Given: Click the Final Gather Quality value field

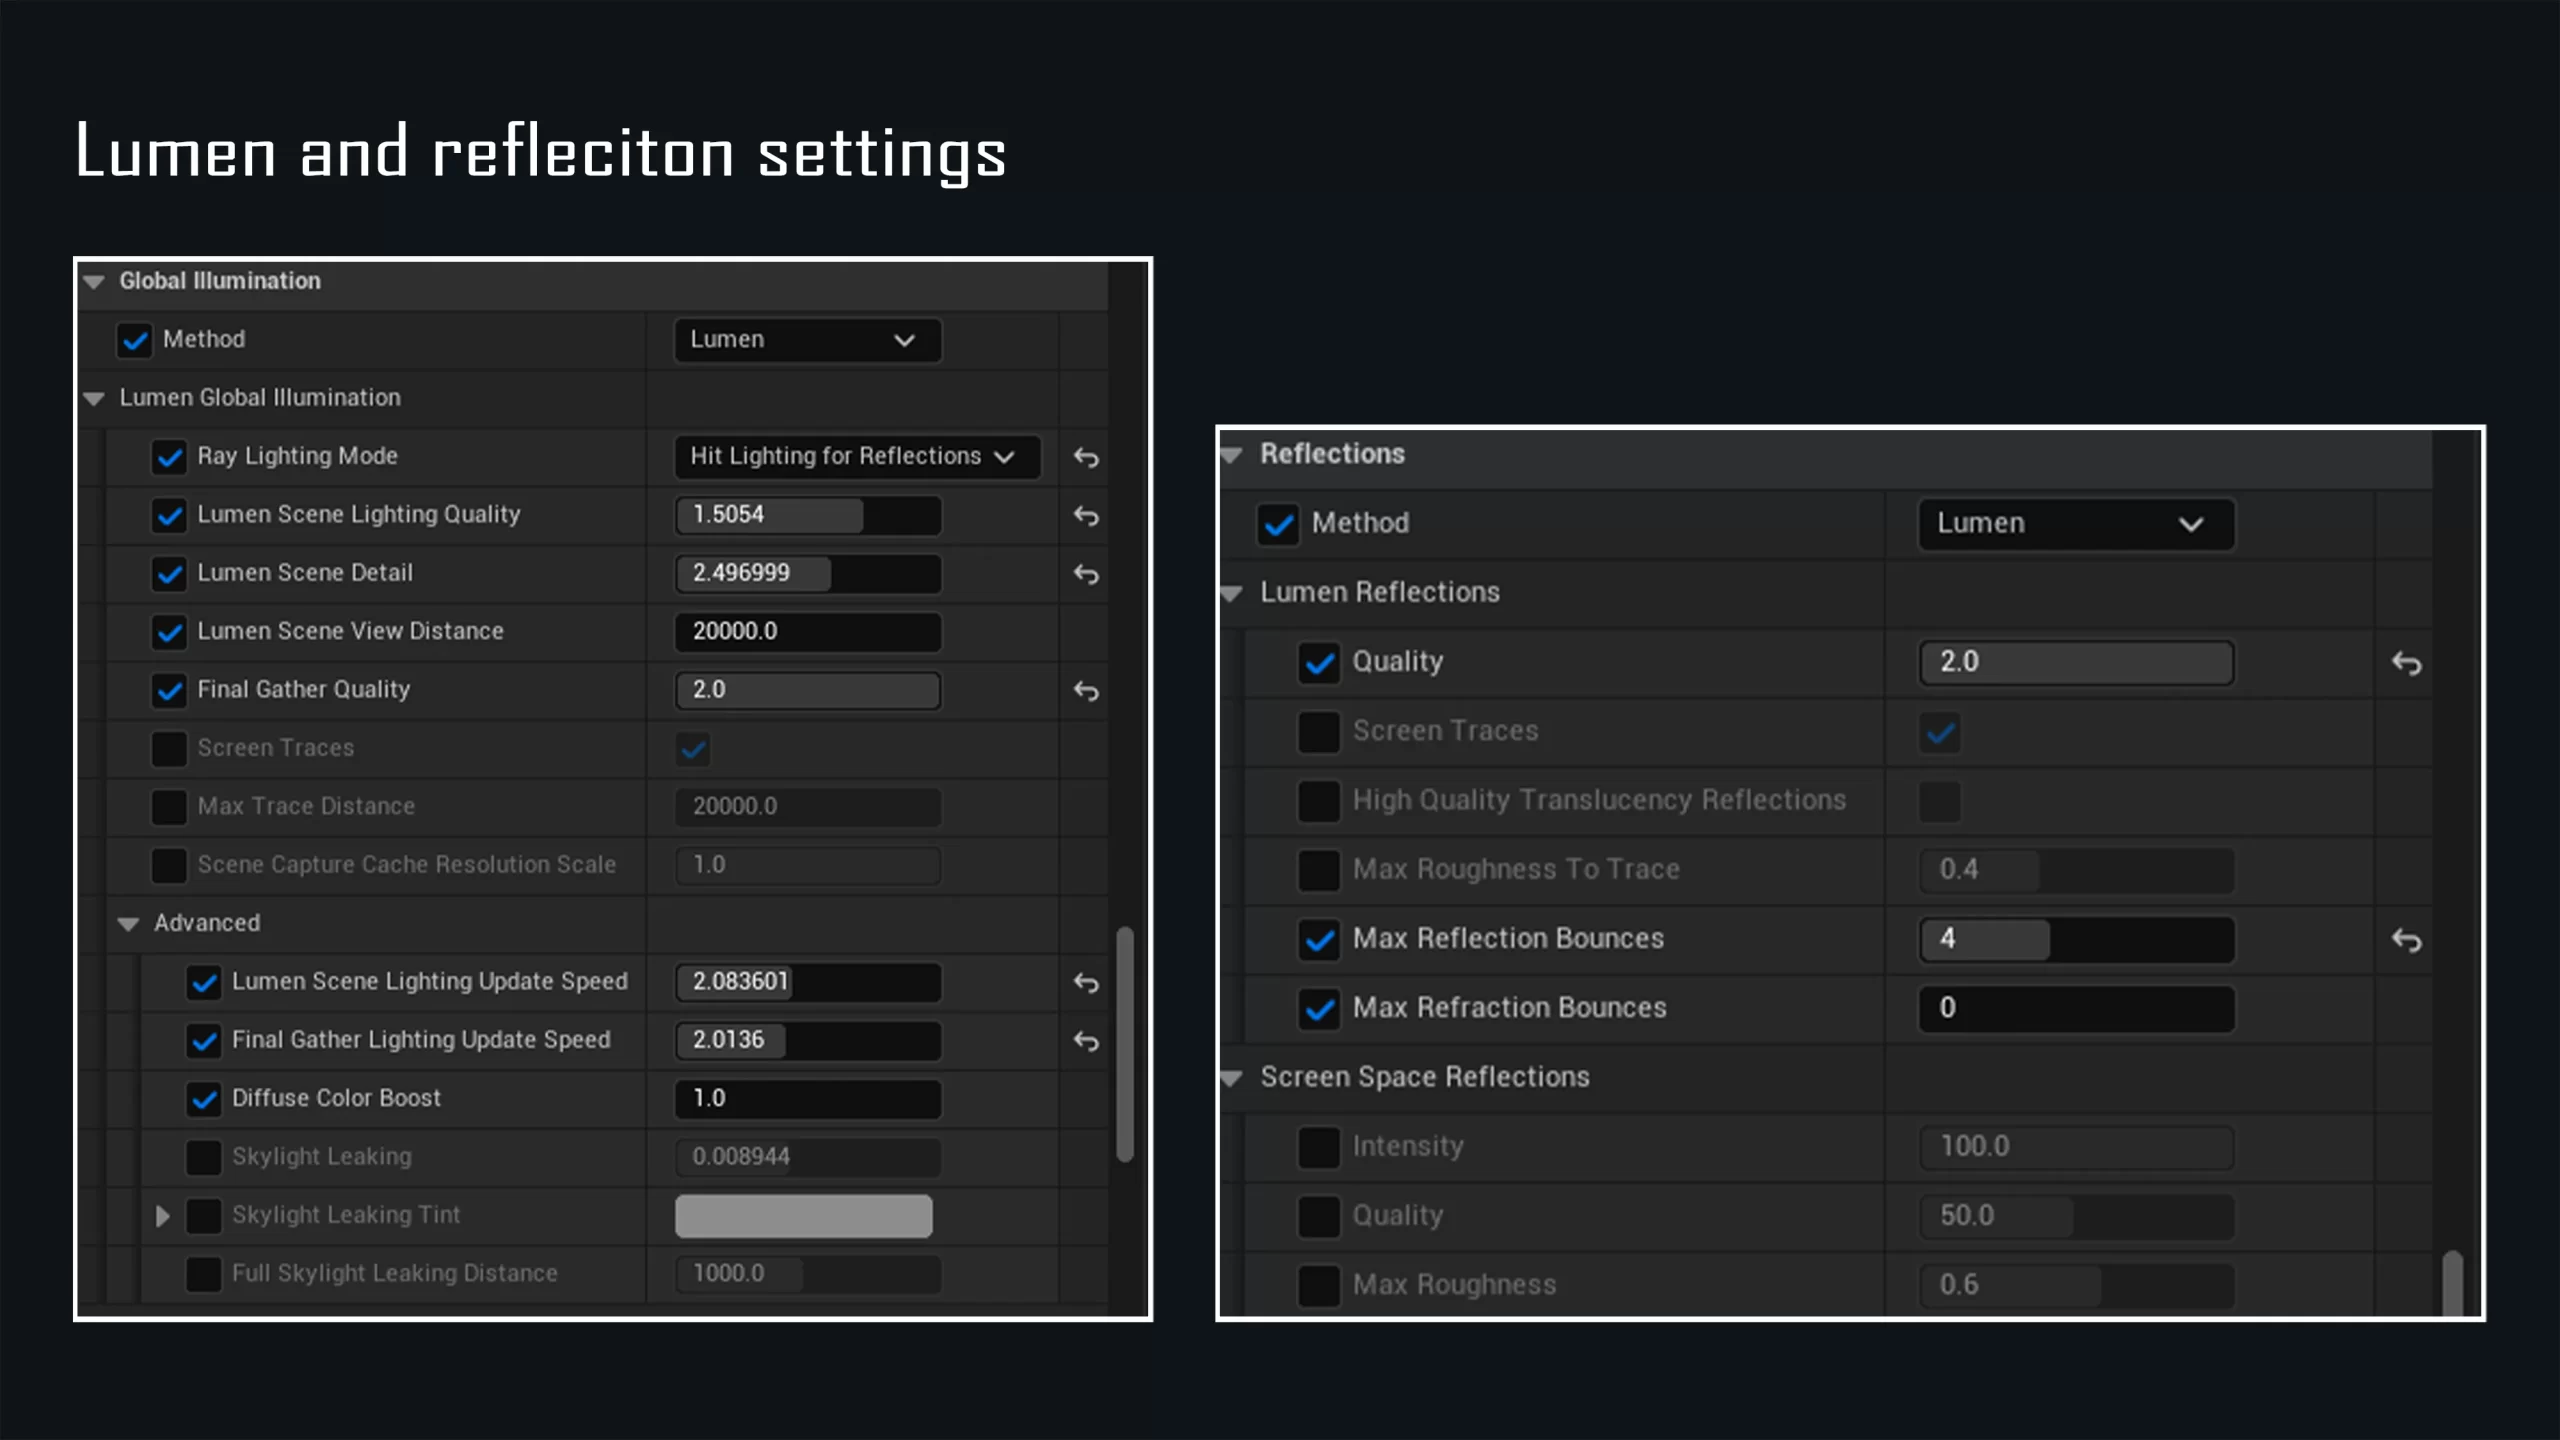Looking at the screenshot, I should pyautogui.click(x=808, y=691).
